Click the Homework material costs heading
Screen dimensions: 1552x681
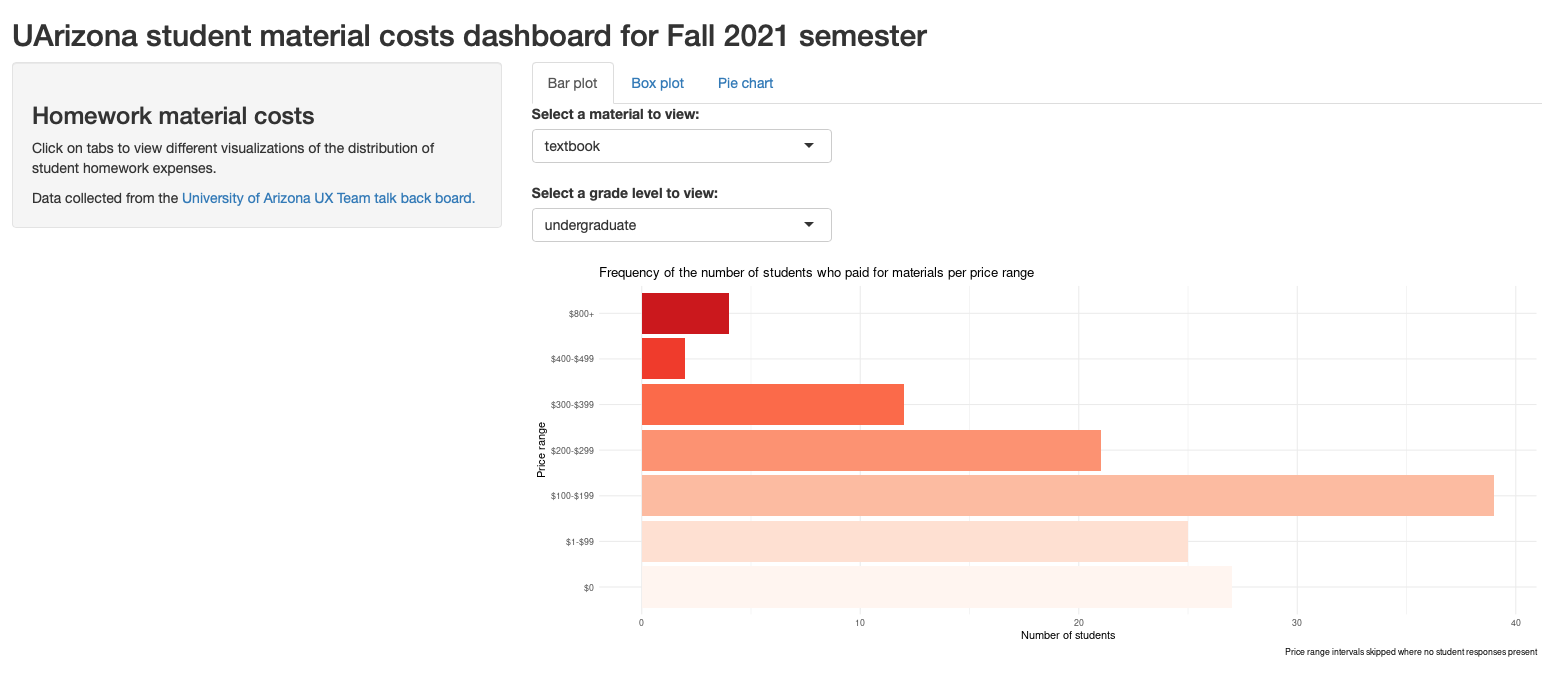[x=174, y=116]
